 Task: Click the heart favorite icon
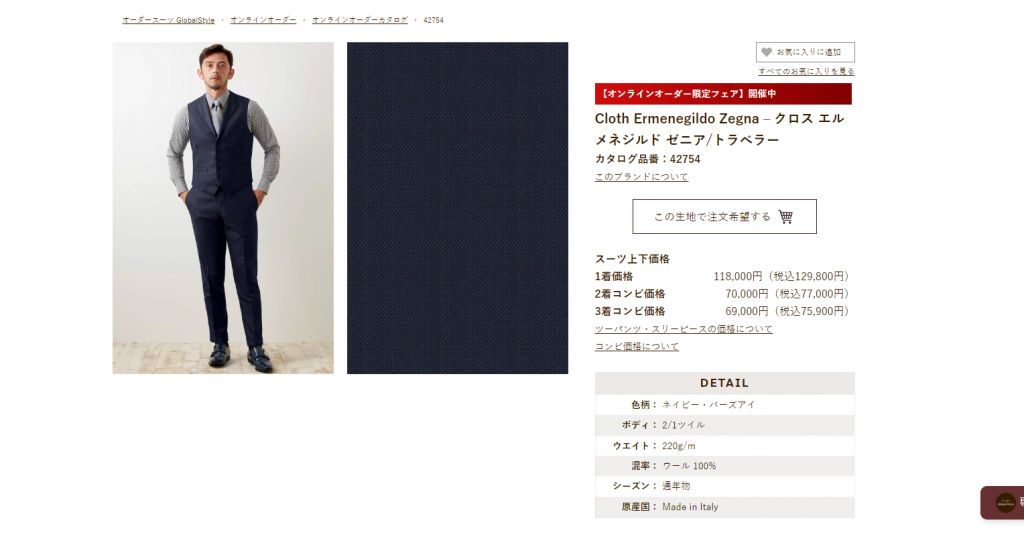[767, 52]
